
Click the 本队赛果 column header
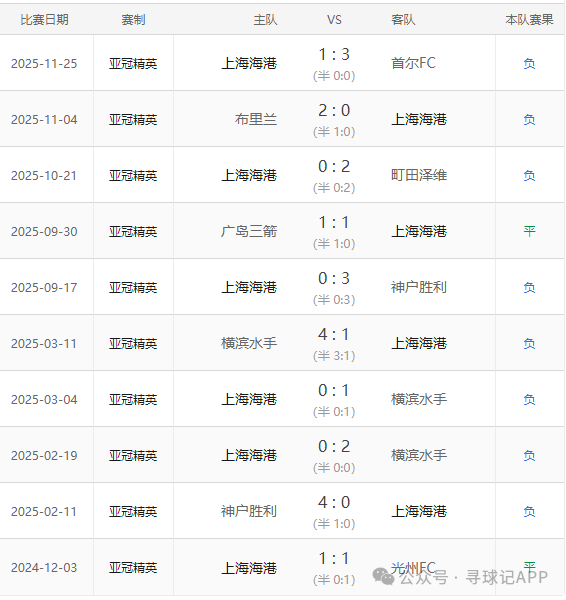[x=529, y=20]
